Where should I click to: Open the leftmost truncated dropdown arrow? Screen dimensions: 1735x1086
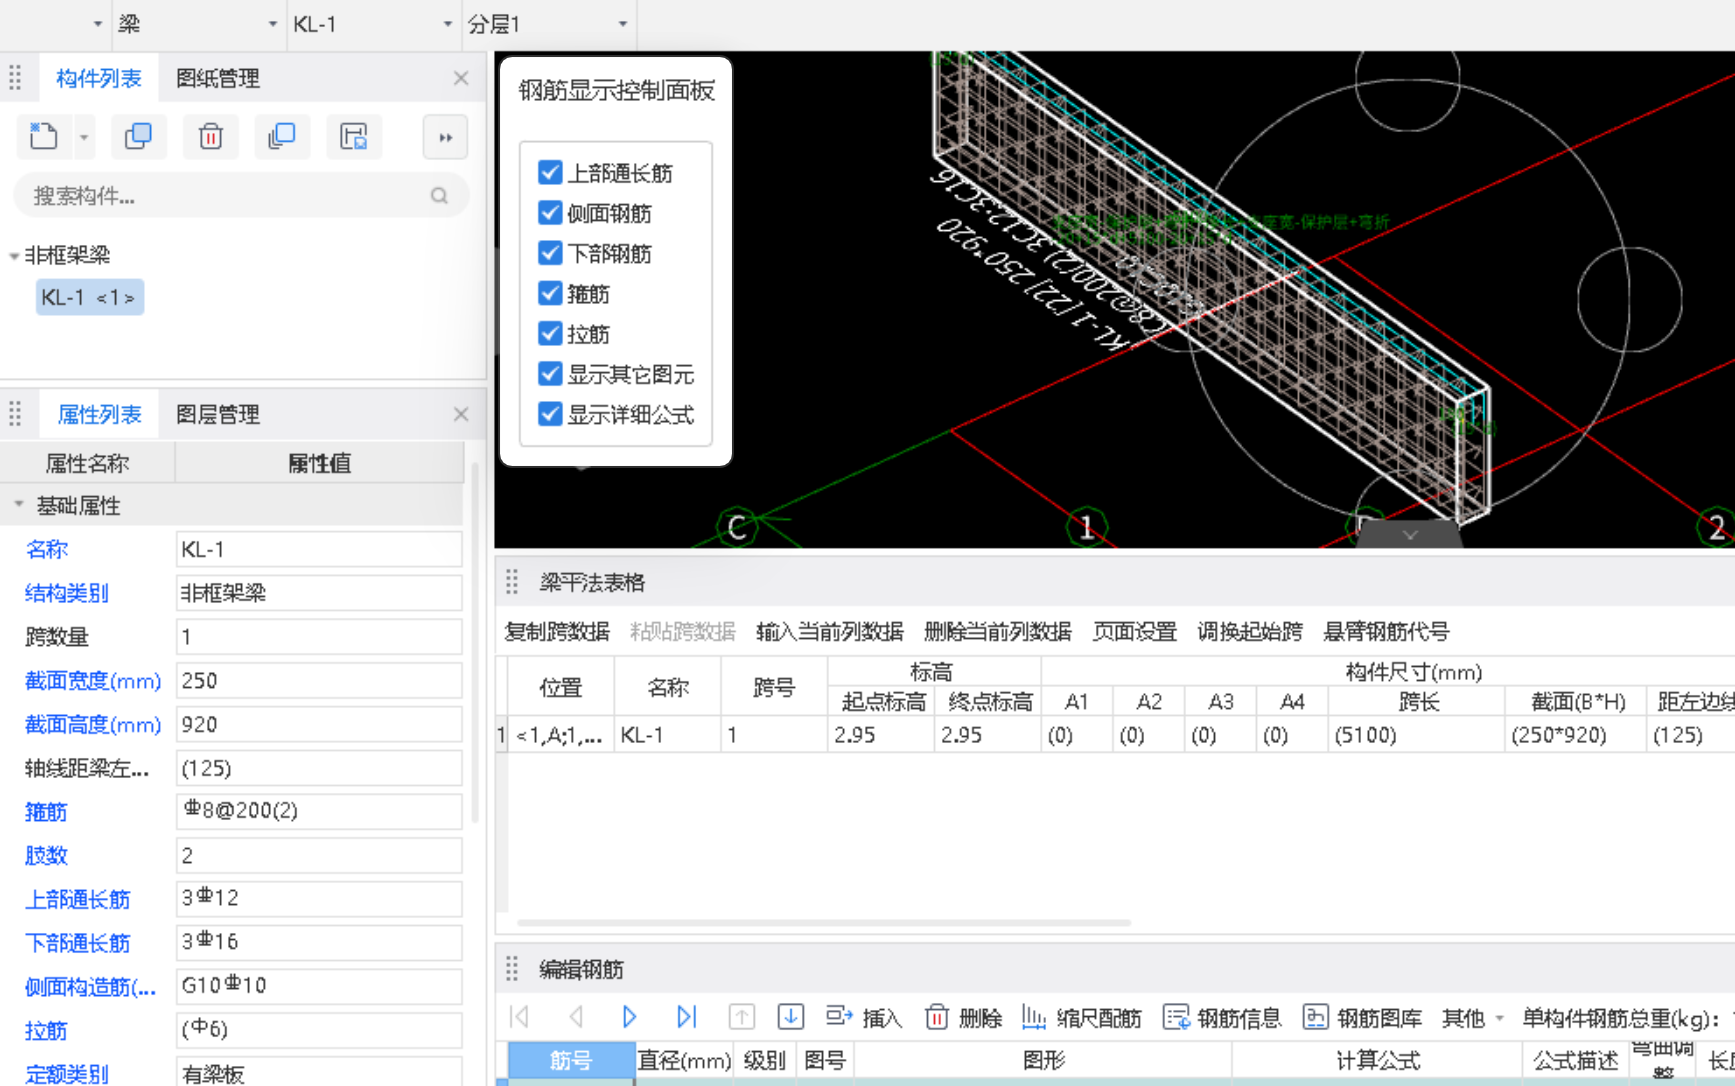point(97,24)
